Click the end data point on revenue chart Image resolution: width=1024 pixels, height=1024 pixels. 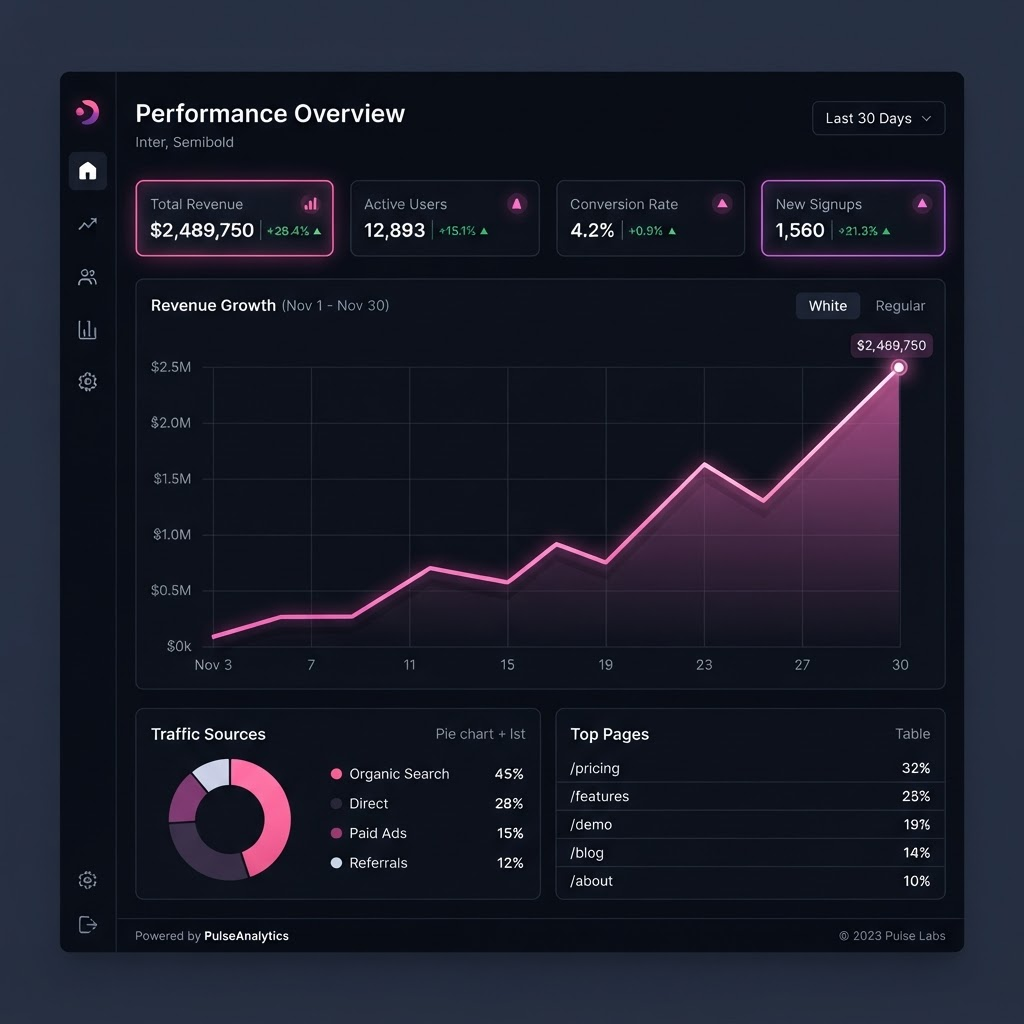(899, 368)
